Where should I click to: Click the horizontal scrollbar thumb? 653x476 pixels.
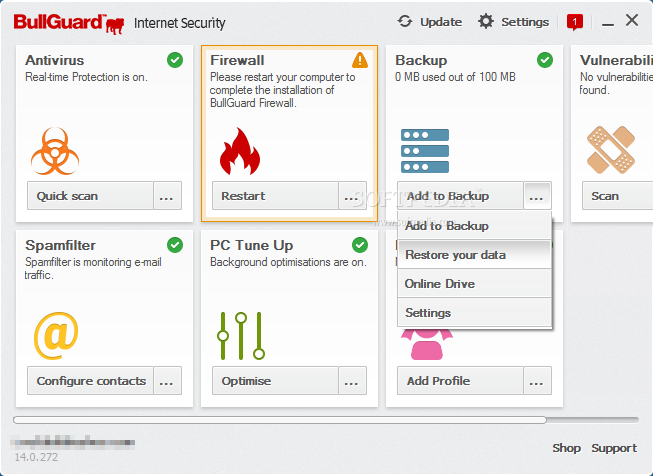pos(280,420)
